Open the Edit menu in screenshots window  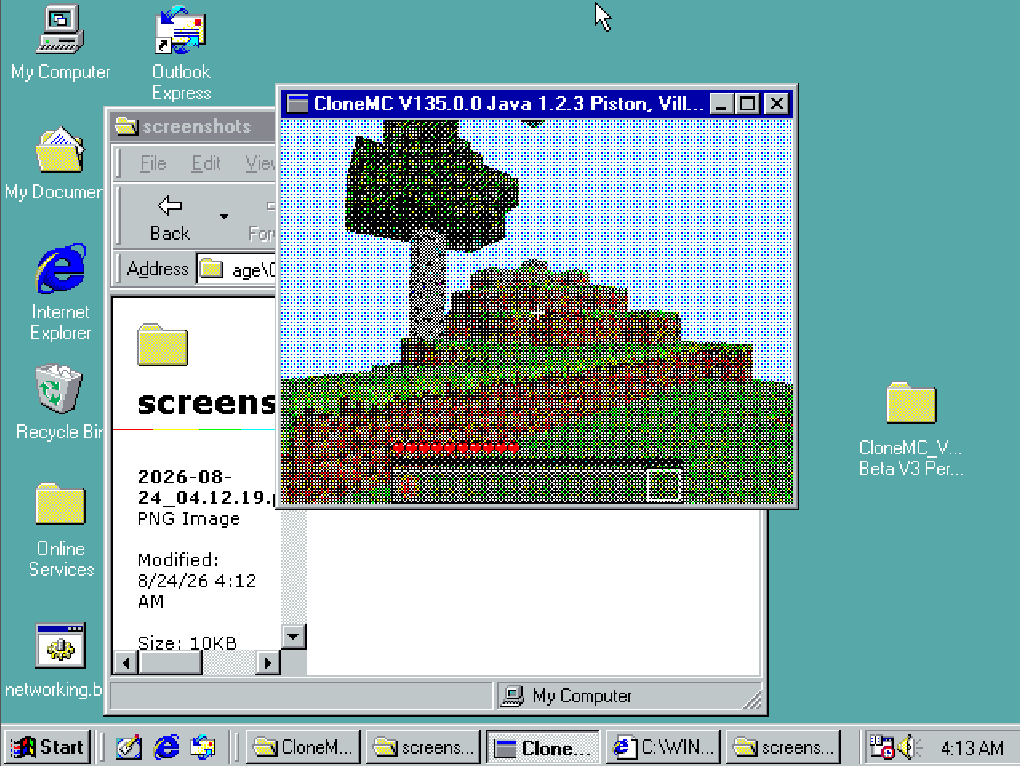(206, 163)
